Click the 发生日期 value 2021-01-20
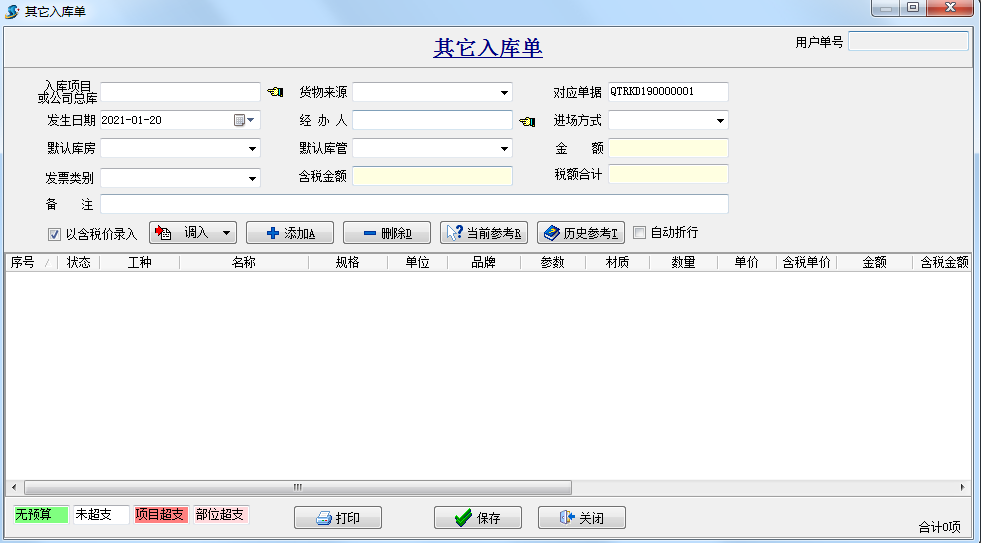Viewport: 981px width, 543px height. [x=131, y=120]
